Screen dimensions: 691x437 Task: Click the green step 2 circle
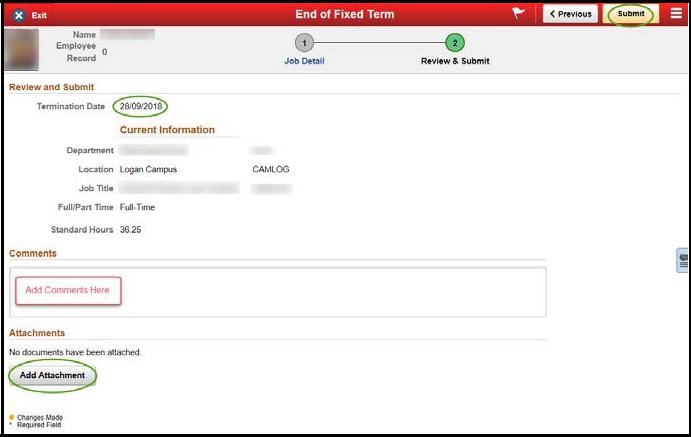[x=455, y=43]
